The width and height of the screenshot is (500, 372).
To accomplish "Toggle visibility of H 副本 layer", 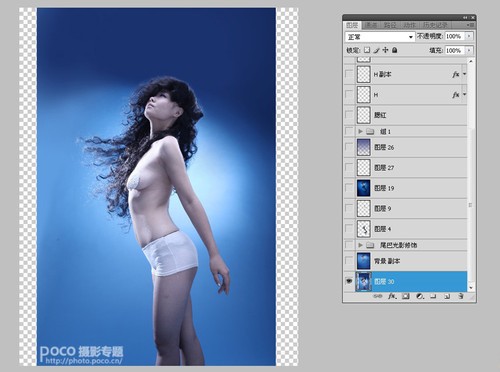I will click(349, 74).
